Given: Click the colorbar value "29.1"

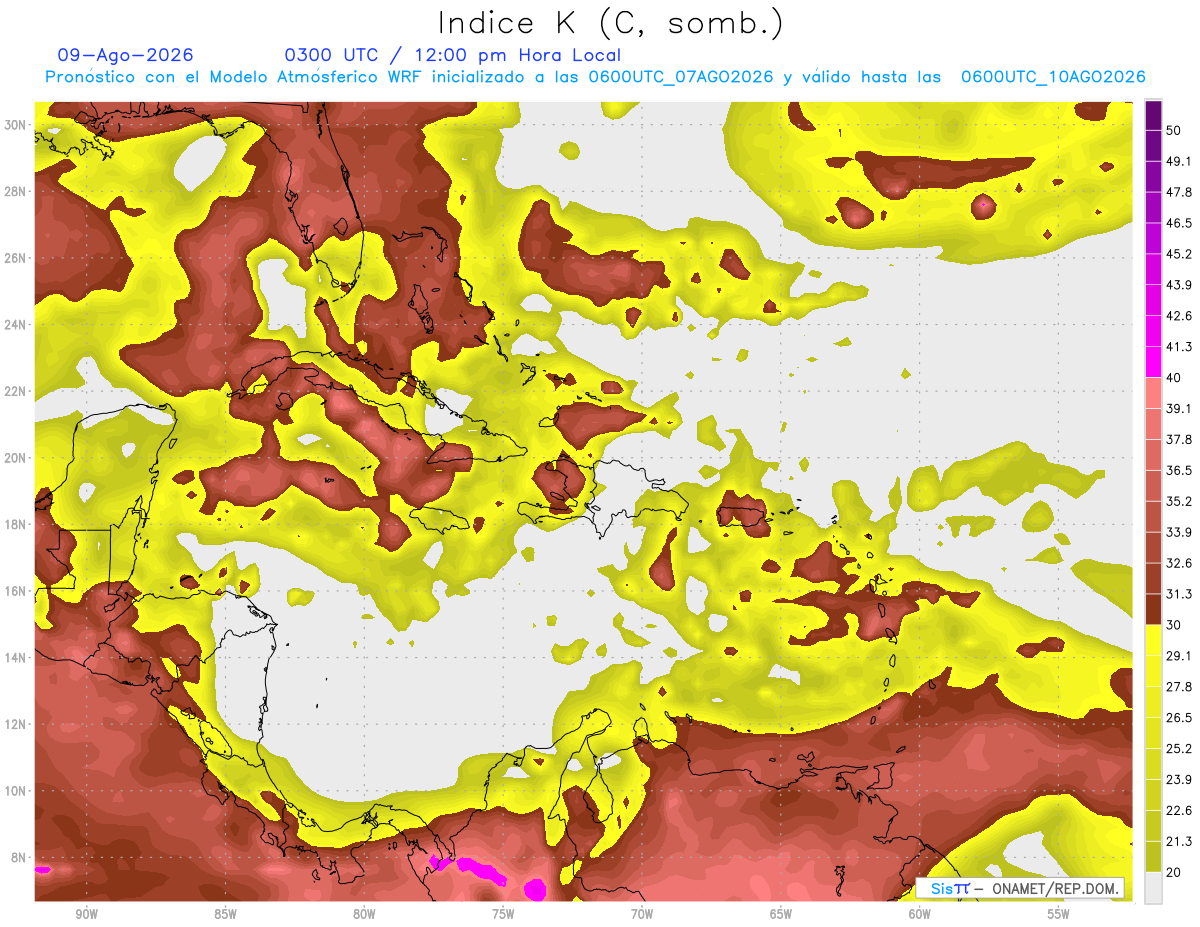Looking at the screenshot, I should [x=1179, y=655].
